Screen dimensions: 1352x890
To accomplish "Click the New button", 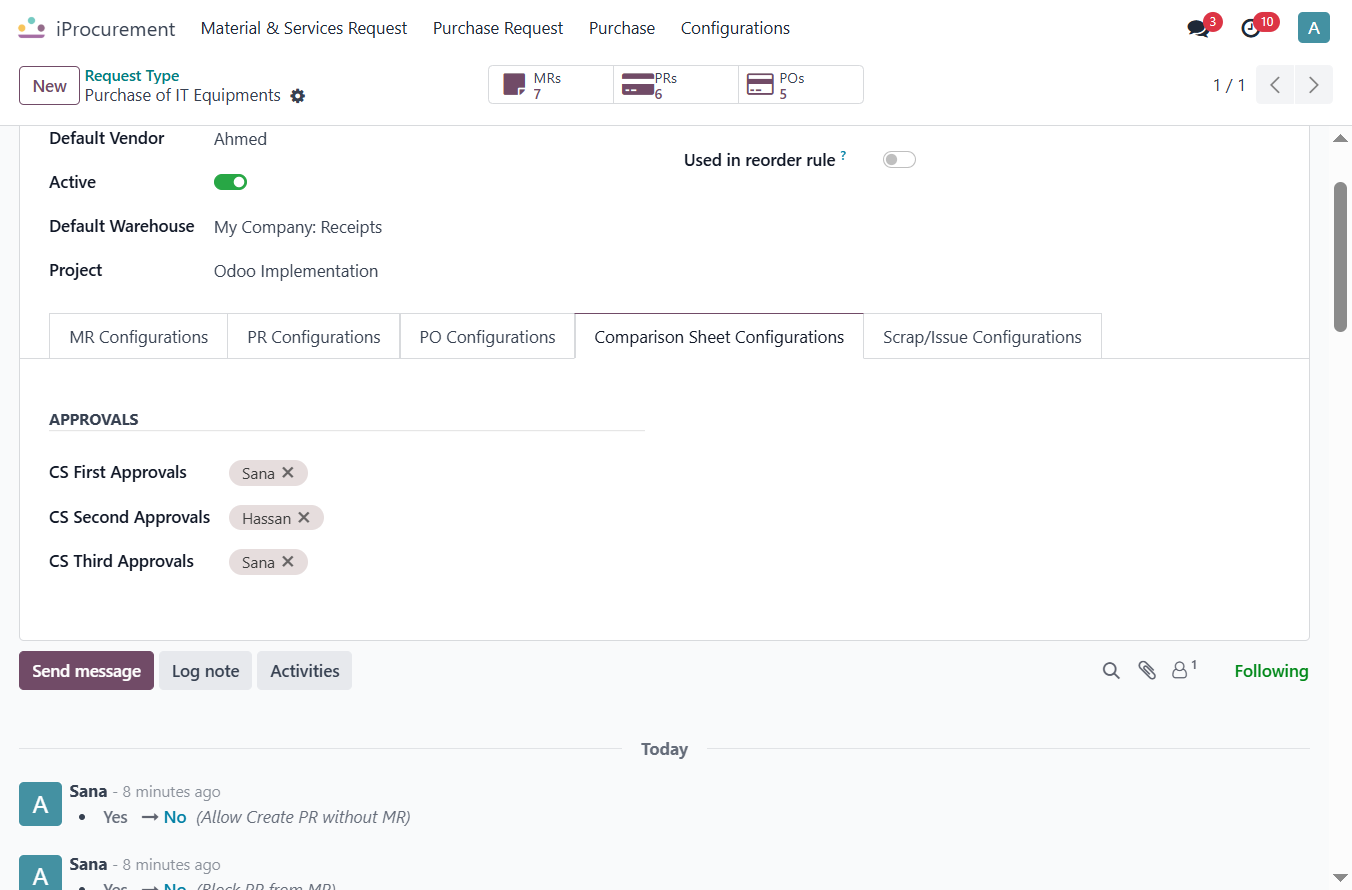I will click(x=50, y=86).
